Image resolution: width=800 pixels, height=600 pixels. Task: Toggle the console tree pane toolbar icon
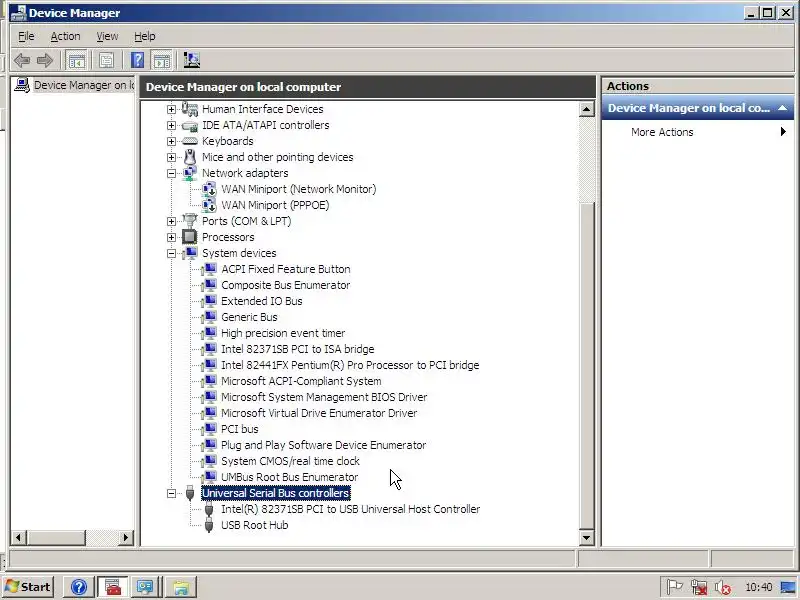pyautogui.click(x=77, y=61)
